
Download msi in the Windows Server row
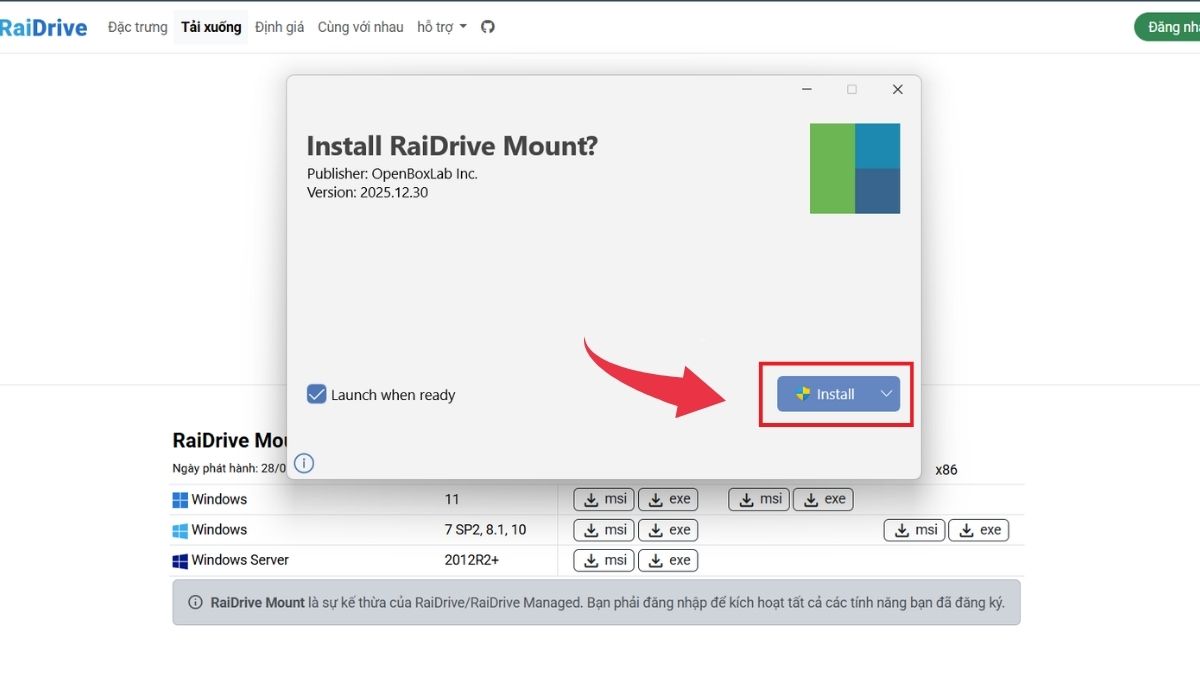(604, 560)
